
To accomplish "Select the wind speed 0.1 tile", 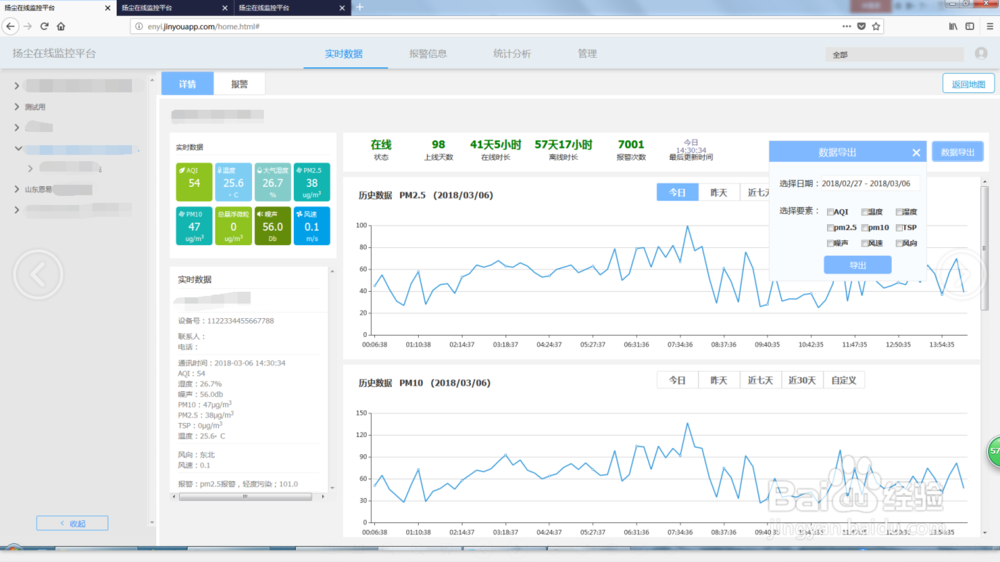I will (x=312, y=226).
